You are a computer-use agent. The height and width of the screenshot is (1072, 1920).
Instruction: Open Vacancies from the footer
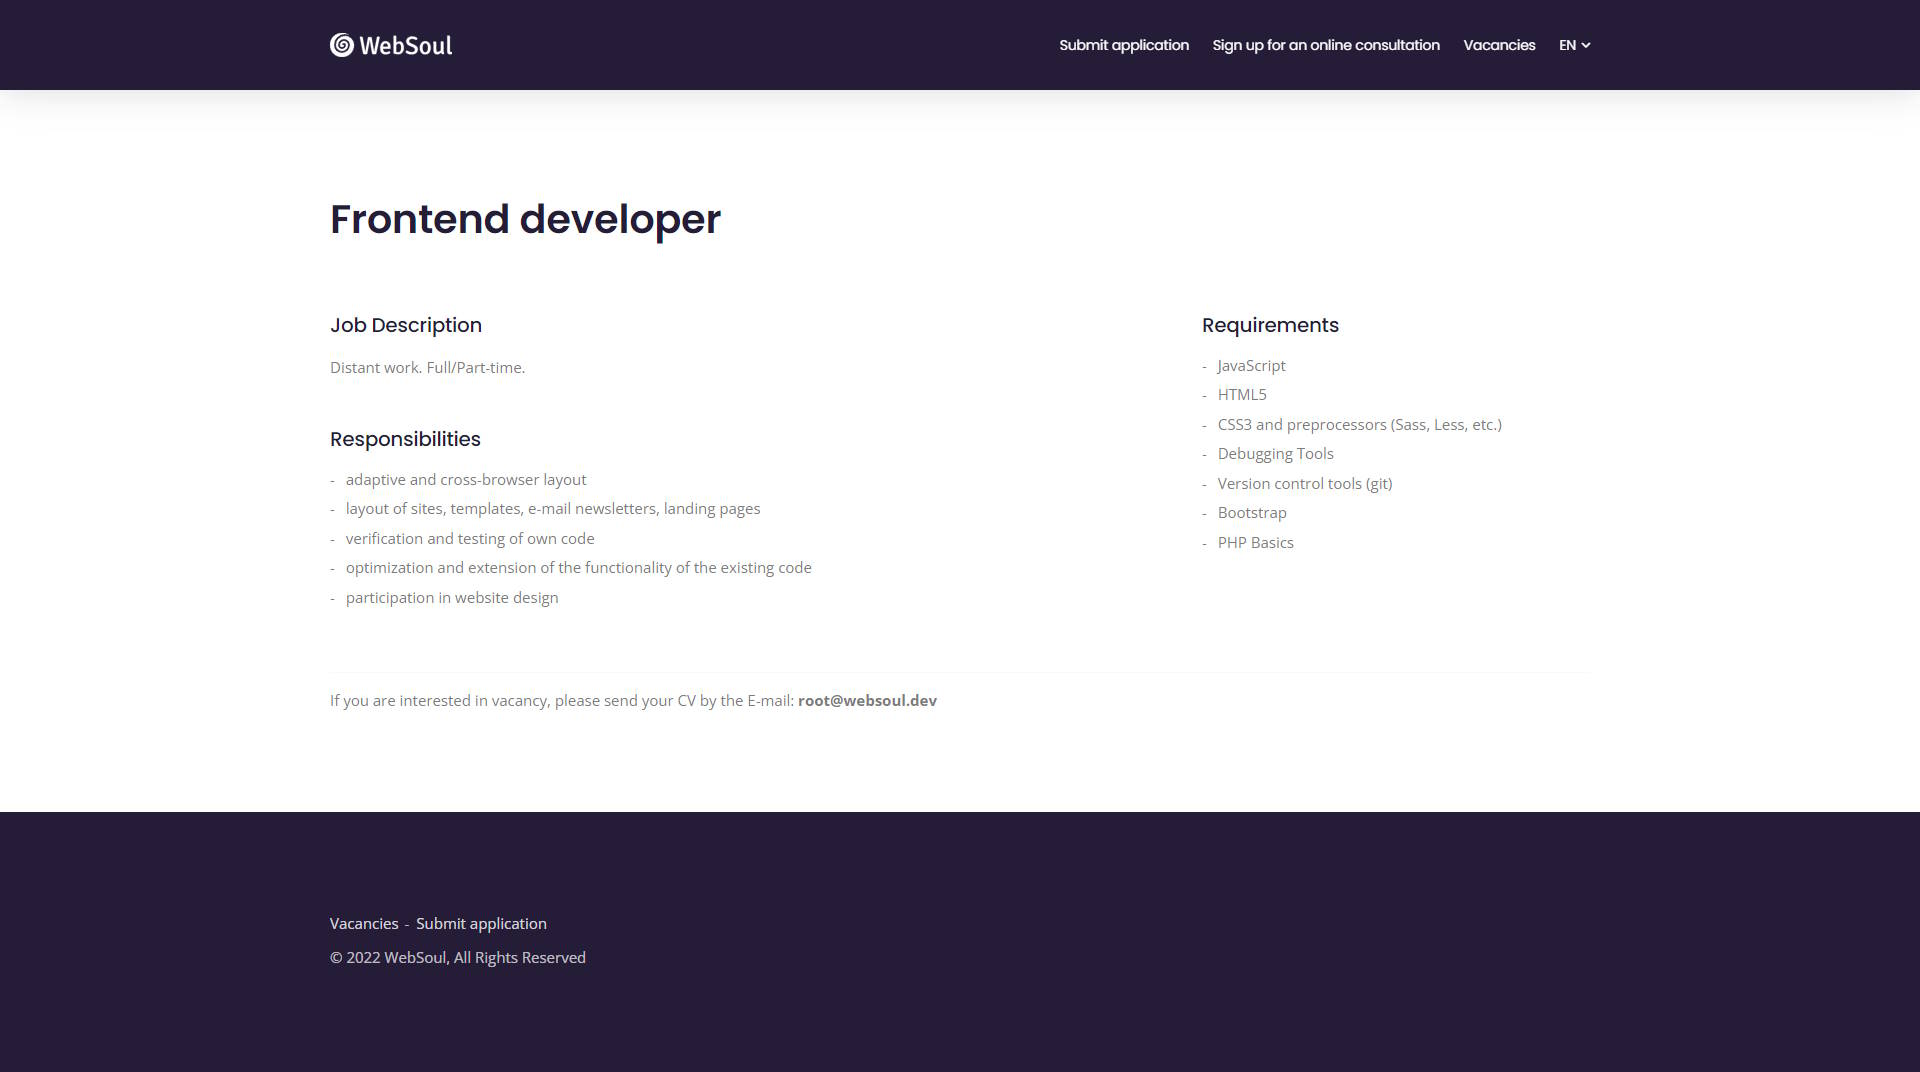364,923
